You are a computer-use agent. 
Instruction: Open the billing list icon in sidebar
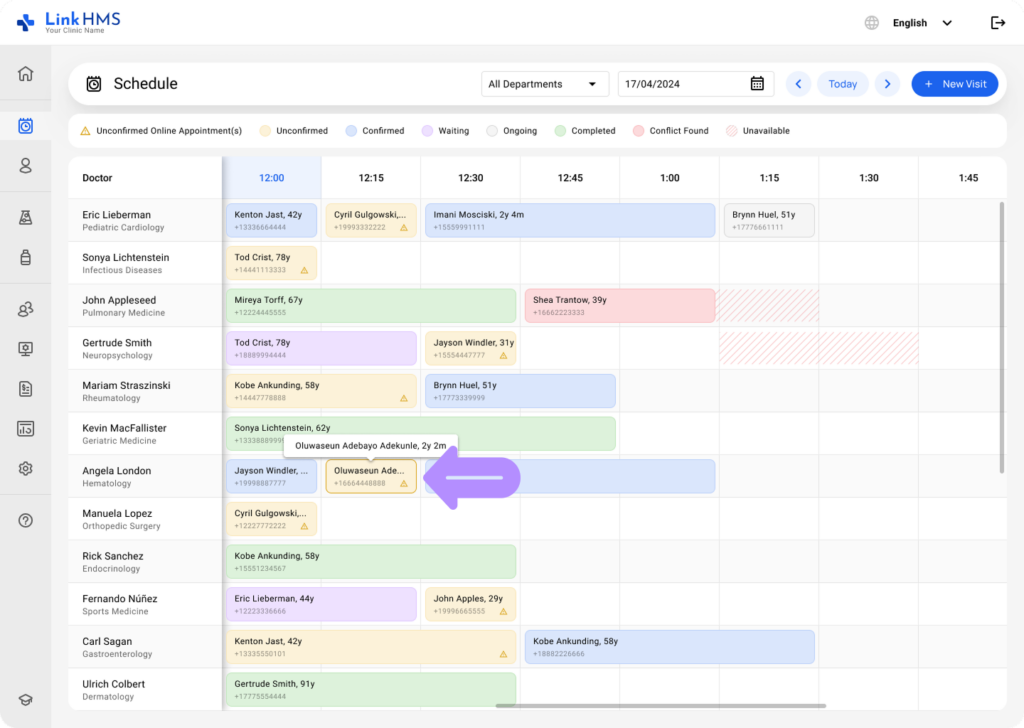tap(25, 388)
